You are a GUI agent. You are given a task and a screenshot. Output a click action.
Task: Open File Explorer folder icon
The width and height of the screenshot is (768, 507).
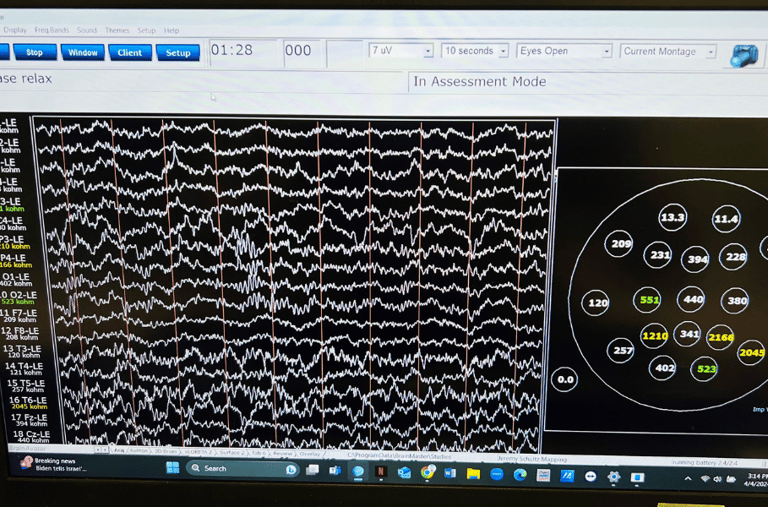click(473, 473)
